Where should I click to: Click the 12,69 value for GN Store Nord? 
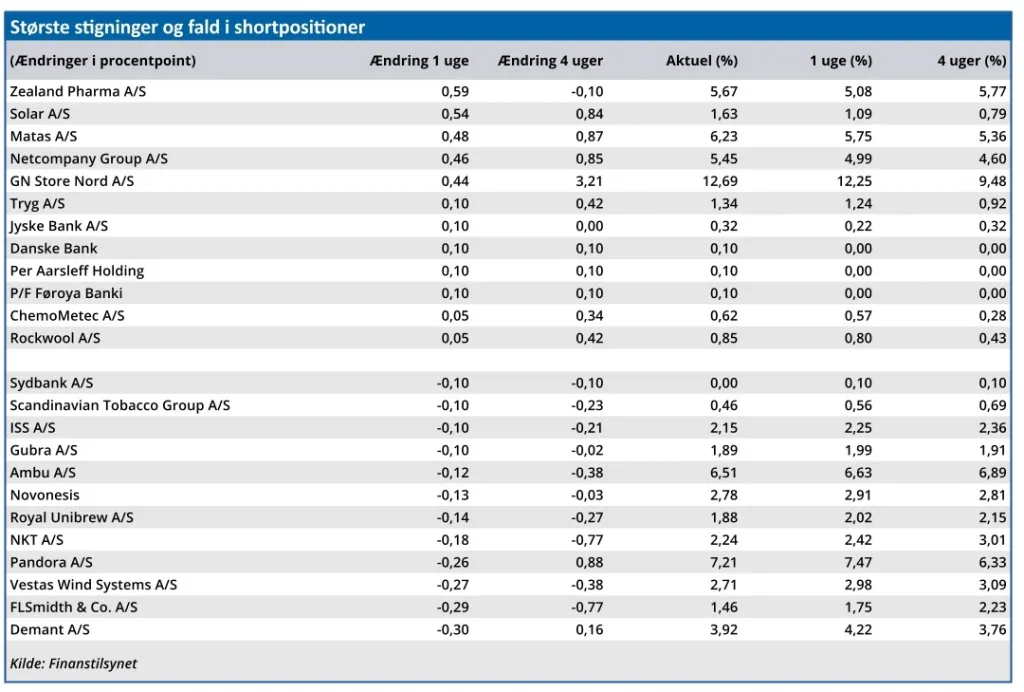coord(720,181)
